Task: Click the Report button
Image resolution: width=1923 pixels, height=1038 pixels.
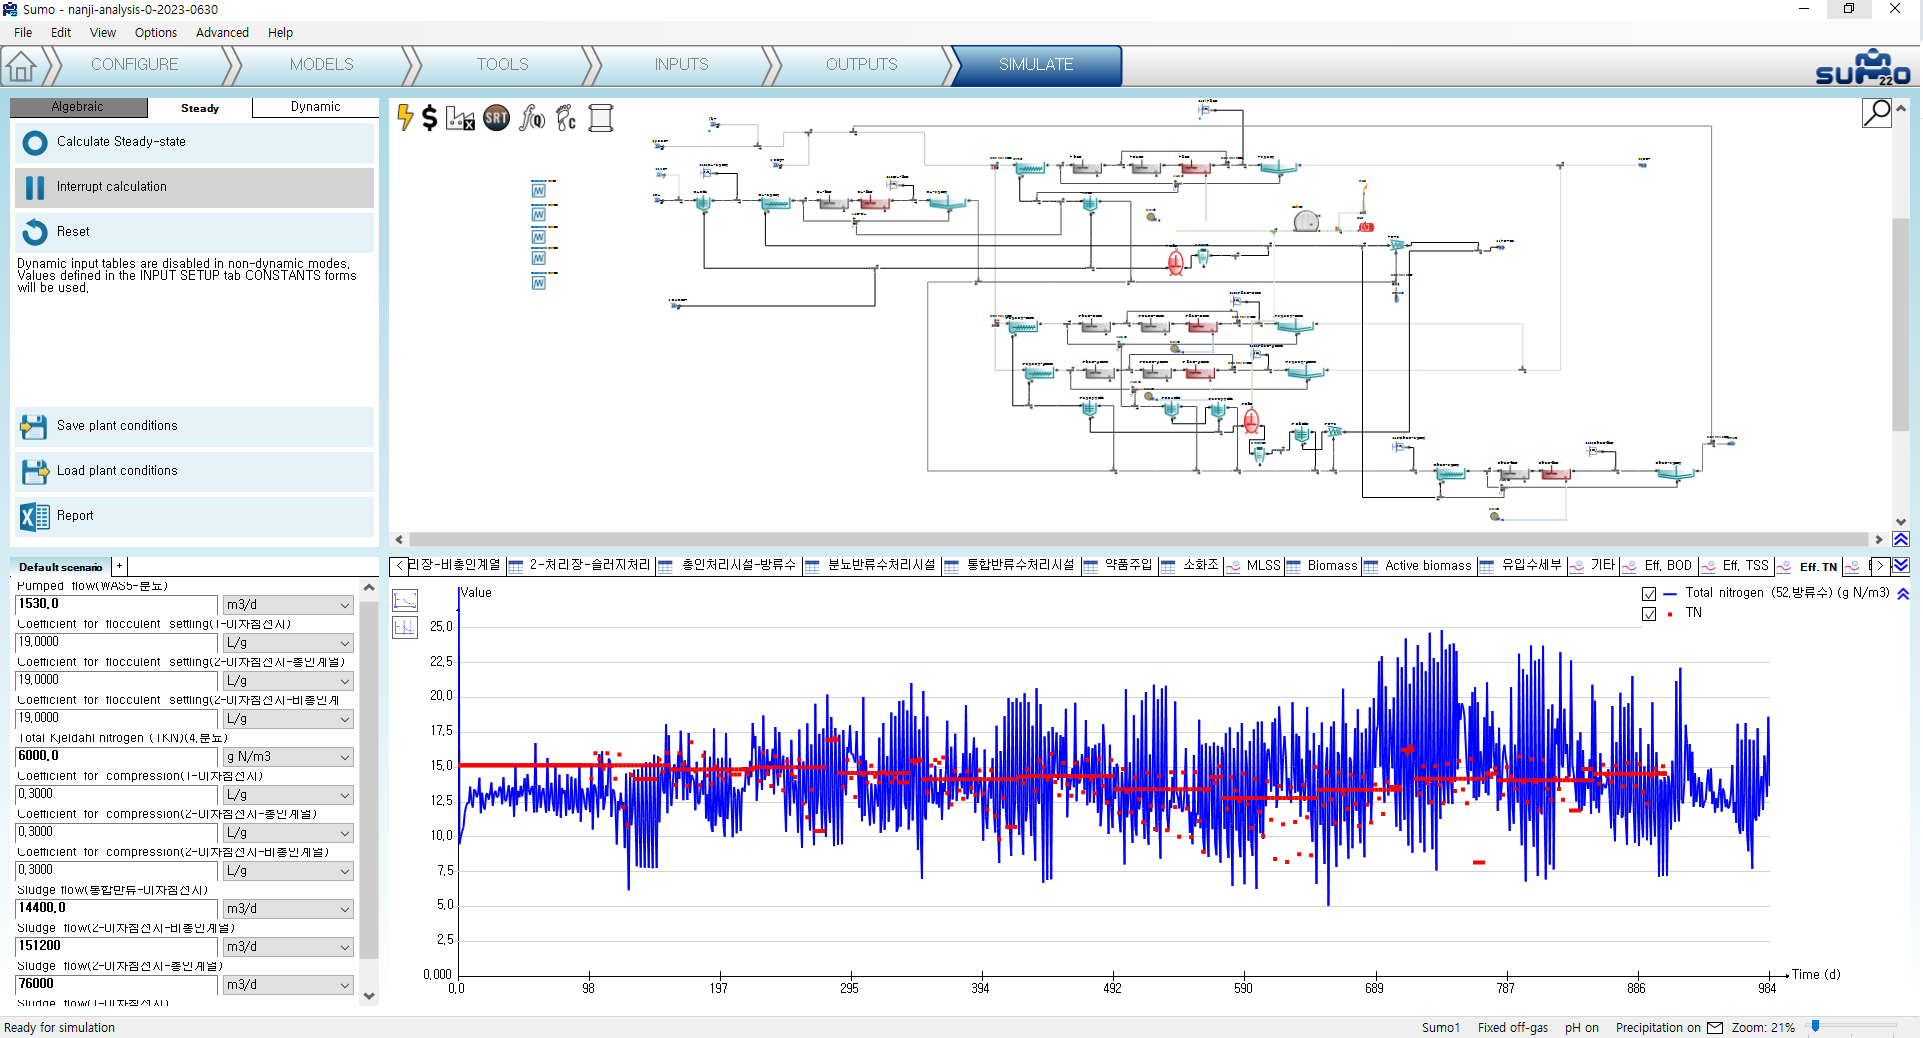Action: (x=194, y=517)
